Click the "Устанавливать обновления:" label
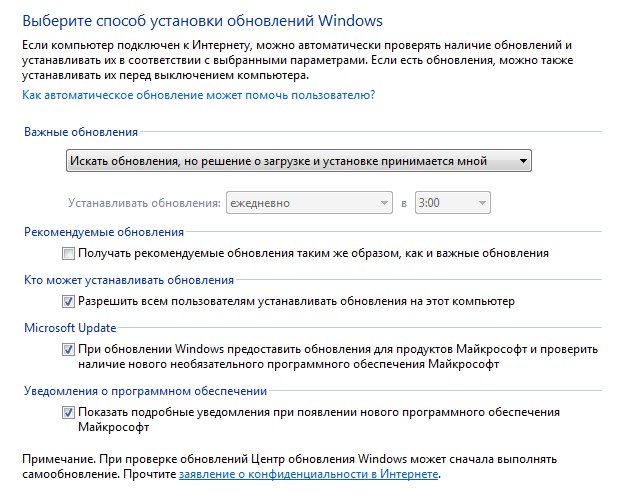This screenshot has height=500, width=626. 144,203
